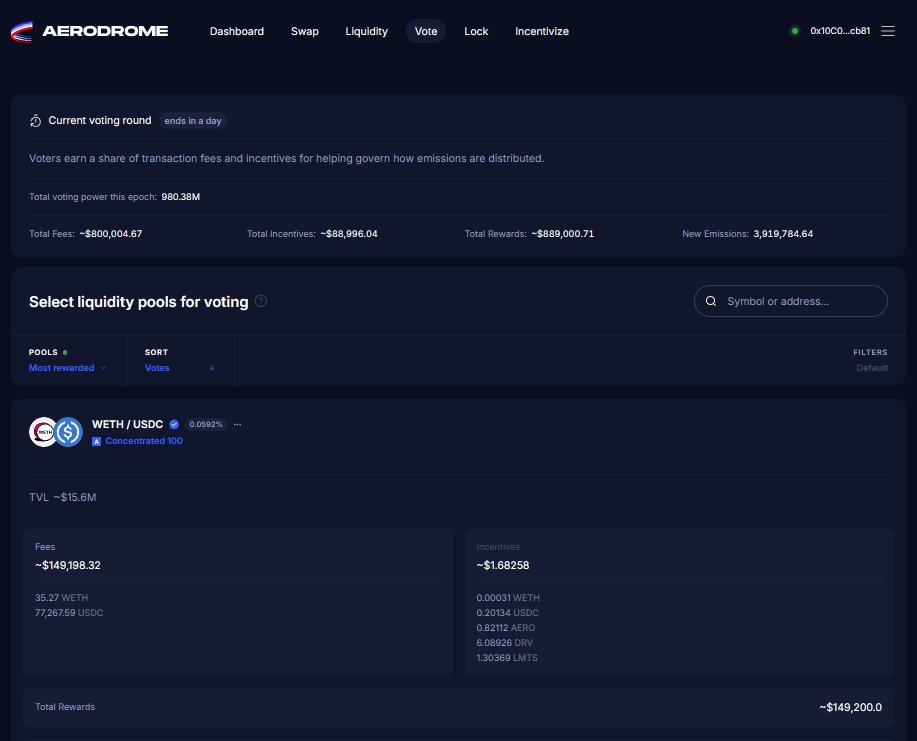Expand the Most rewarded pools dropdown
The image size is (917, 741).
[67, 368]
